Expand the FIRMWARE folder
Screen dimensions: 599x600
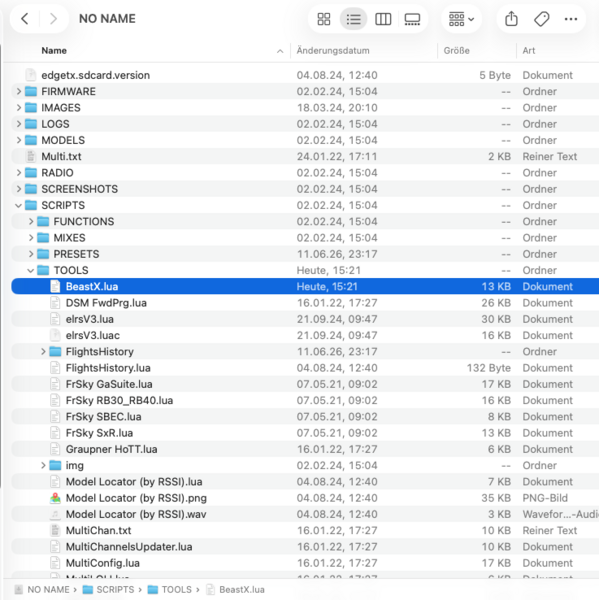click(x=18, y=91)
